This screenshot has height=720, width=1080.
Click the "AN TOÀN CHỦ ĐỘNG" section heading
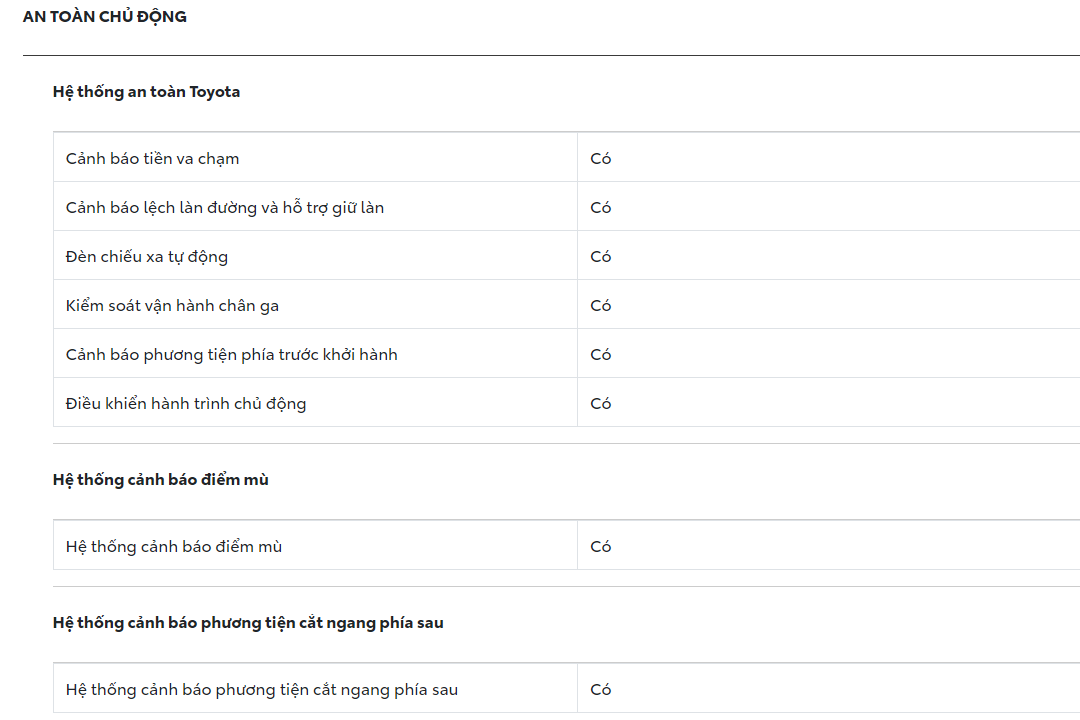click(104, 17)
